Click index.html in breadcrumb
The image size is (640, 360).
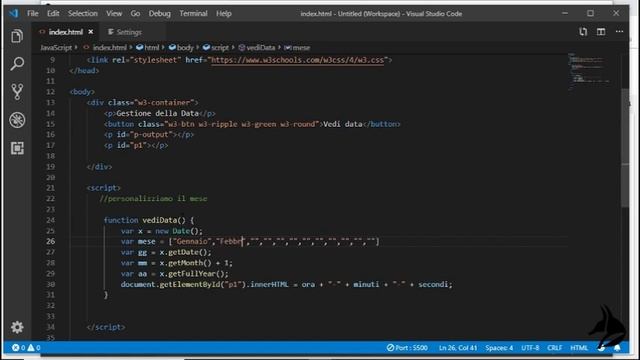point(109,48)
